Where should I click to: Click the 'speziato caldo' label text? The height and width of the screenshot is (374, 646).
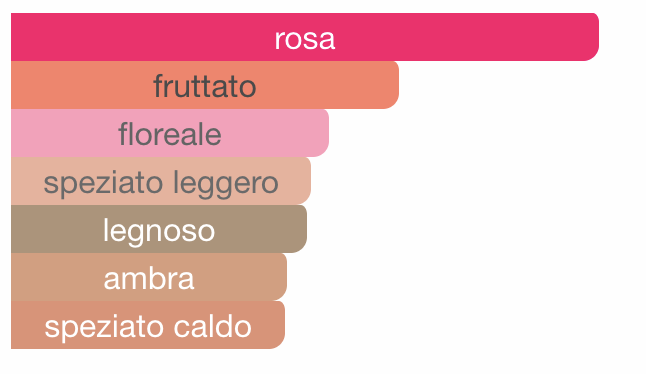[148, 327]
